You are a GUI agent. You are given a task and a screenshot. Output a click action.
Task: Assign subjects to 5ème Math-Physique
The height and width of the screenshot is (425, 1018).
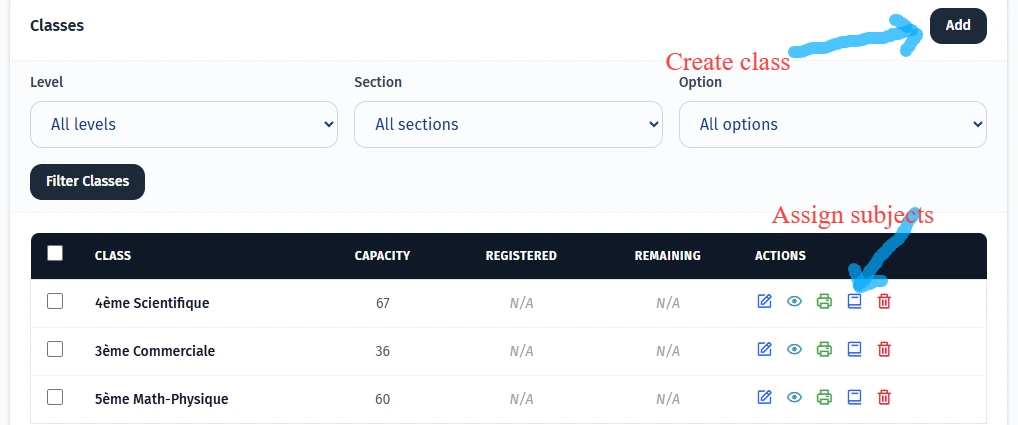pyautogui.click(x=854, y=396)
